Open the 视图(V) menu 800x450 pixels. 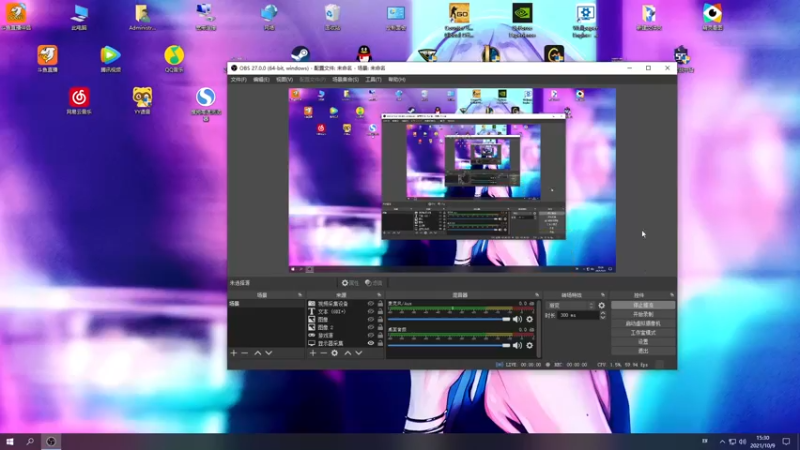[x=284, y=80]
